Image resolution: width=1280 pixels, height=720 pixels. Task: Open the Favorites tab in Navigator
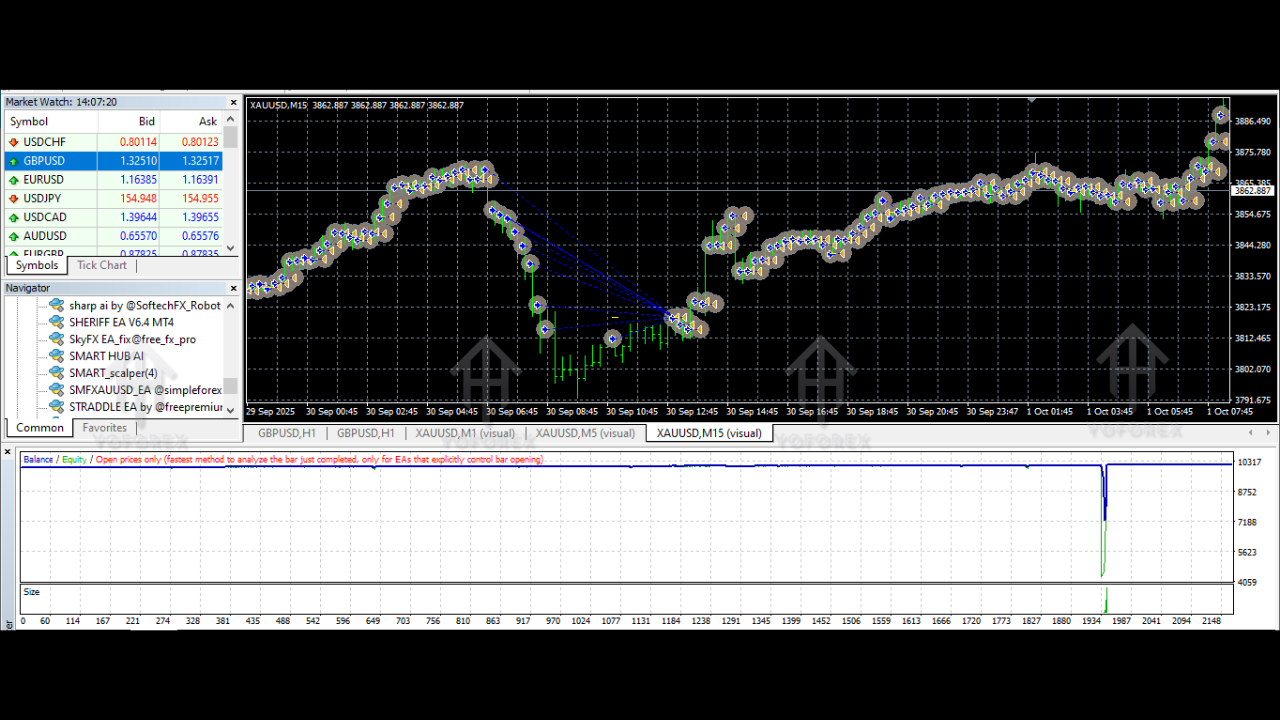(104, 427)
